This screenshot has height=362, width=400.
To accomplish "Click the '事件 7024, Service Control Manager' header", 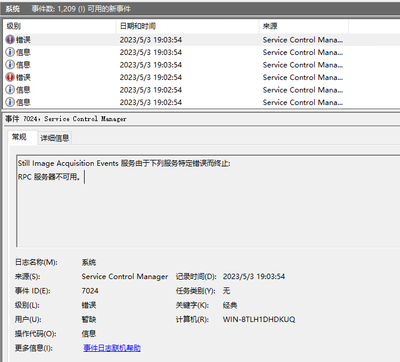I will click(x=66, y=119).
